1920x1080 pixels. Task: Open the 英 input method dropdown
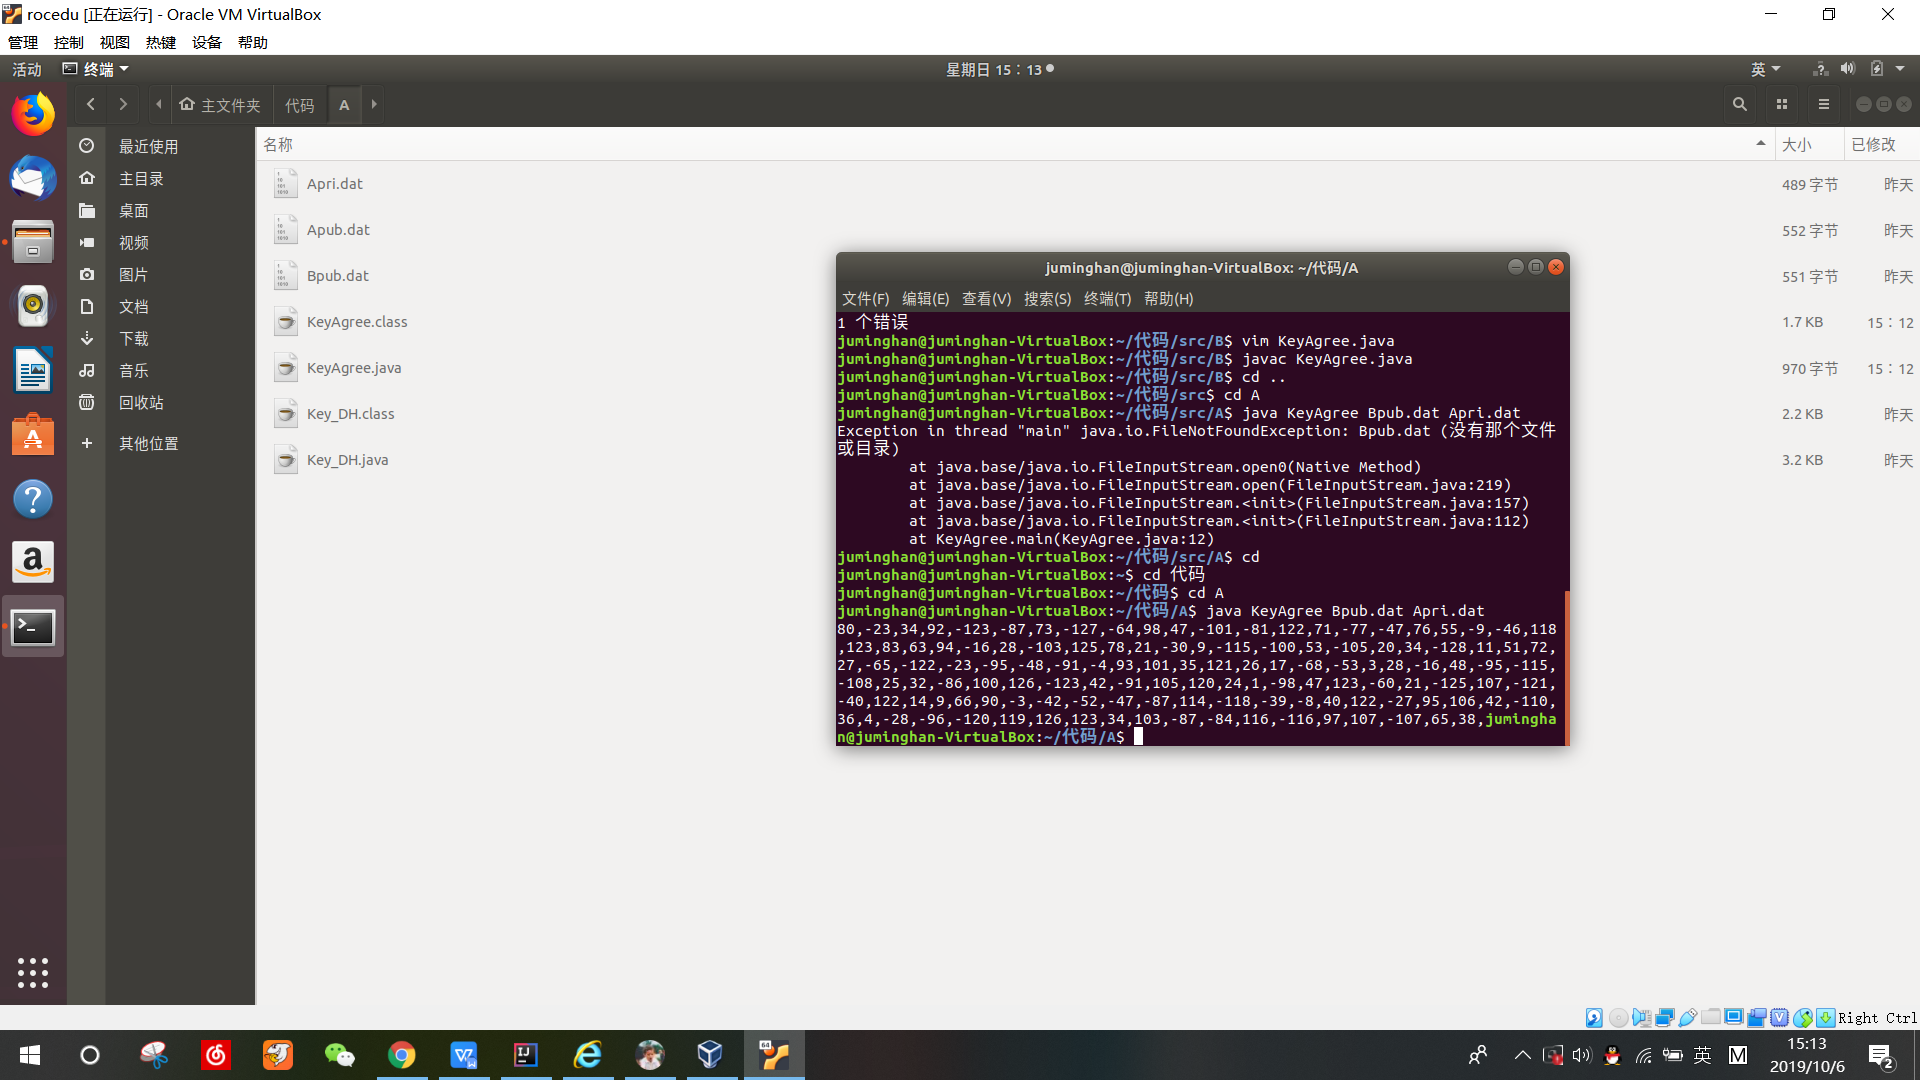(x=1765, y=69)
